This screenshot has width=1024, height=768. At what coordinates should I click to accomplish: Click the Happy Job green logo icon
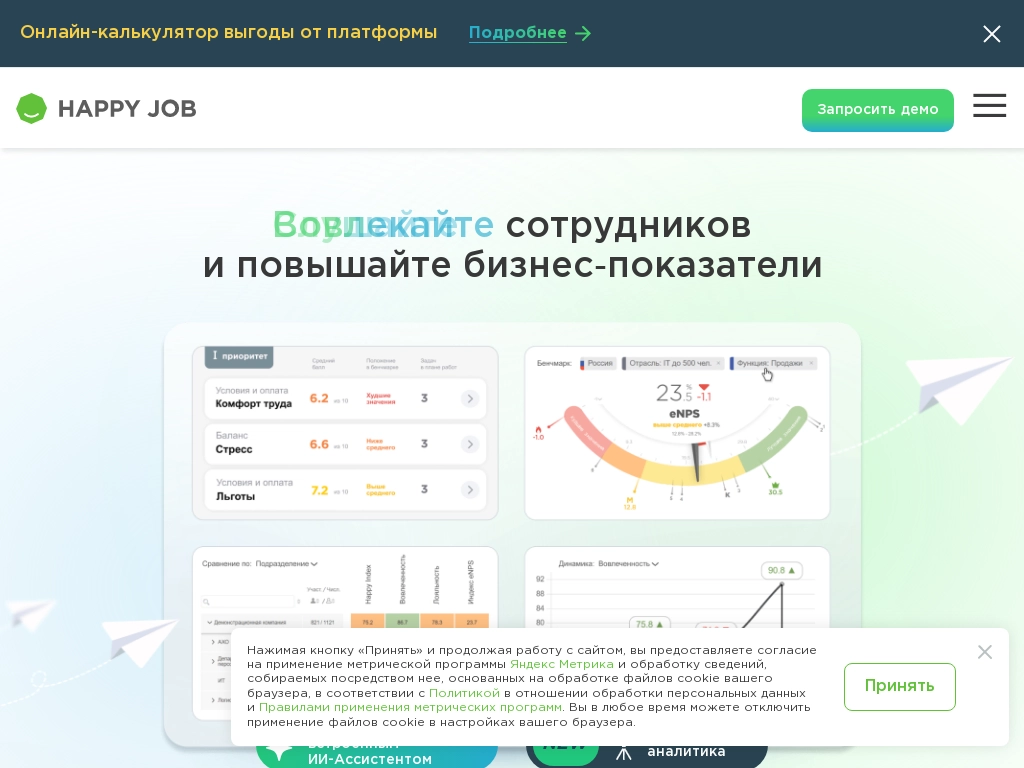click(32, 108)
